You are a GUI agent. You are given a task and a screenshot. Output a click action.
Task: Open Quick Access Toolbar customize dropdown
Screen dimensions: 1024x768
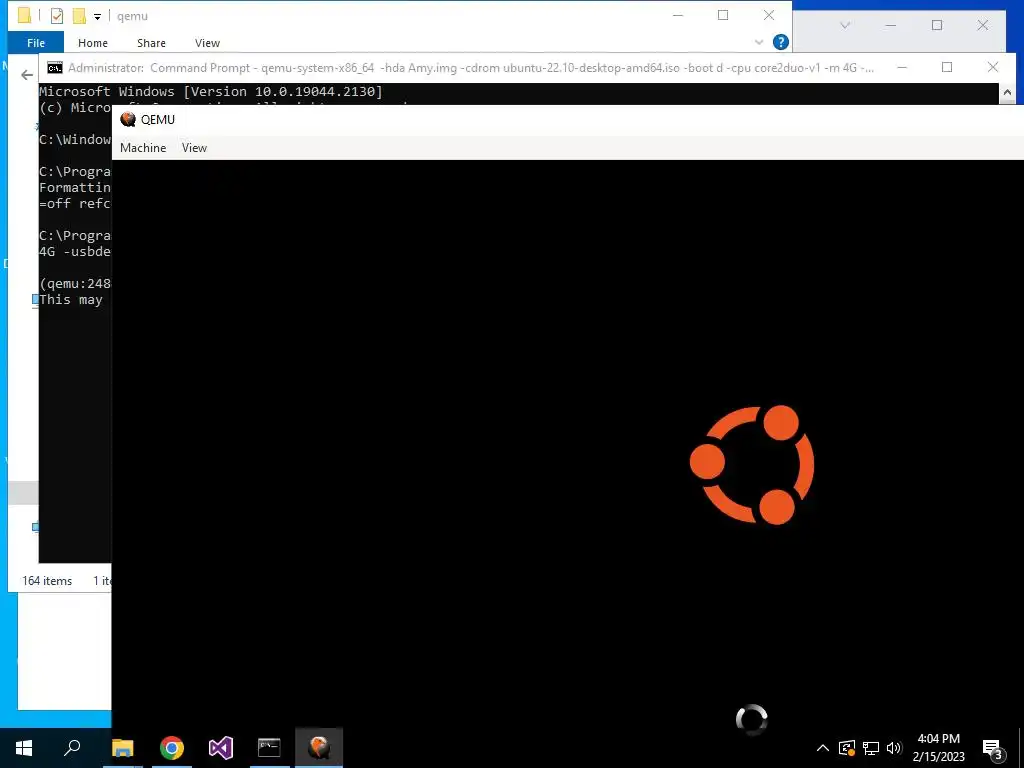pos(97,16)
